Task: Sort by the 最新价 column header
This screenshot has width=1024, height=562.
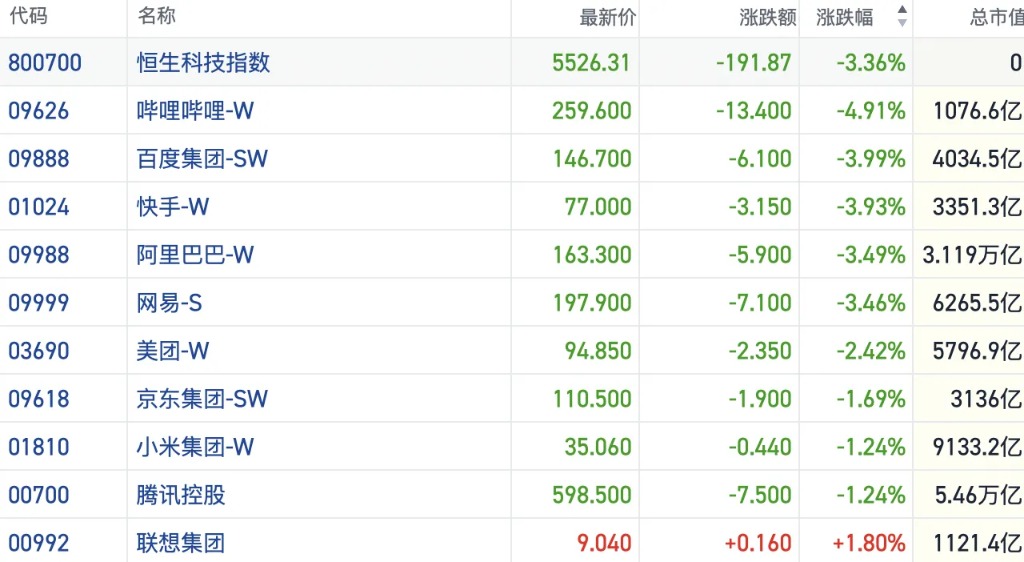Action: coord(607,17)
